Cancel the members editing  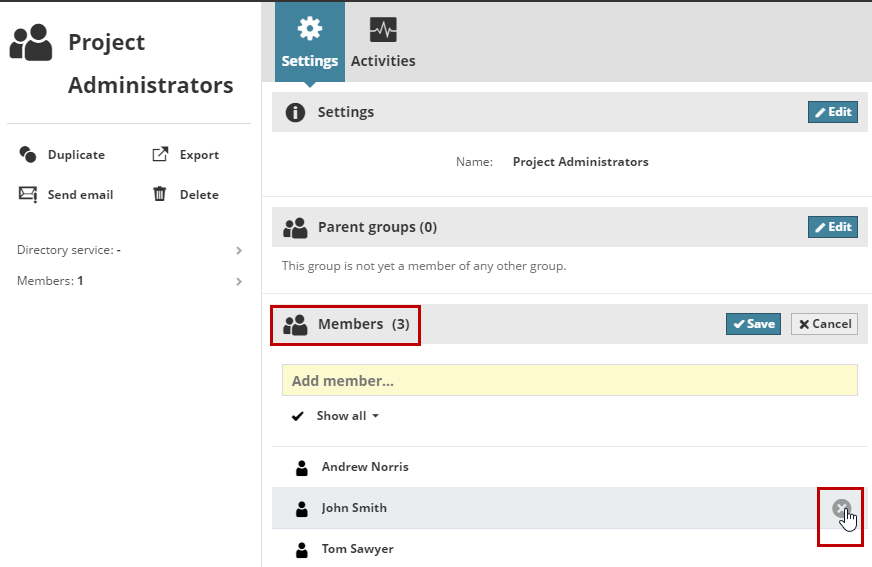824,324
